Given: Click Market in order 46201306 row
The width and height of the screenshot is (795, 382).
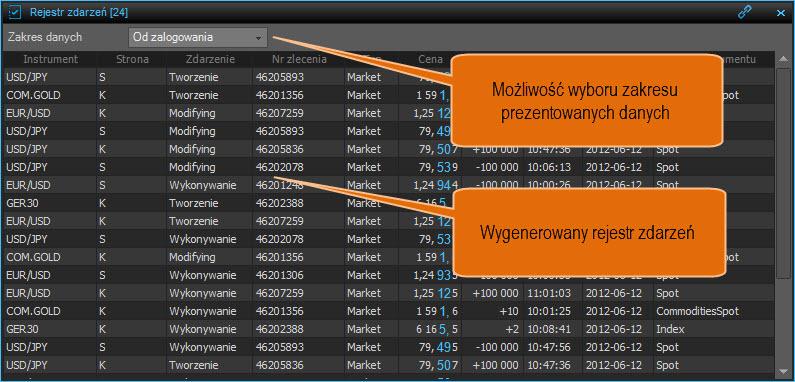Looking at the screenshot, I should tap(364, 275).
